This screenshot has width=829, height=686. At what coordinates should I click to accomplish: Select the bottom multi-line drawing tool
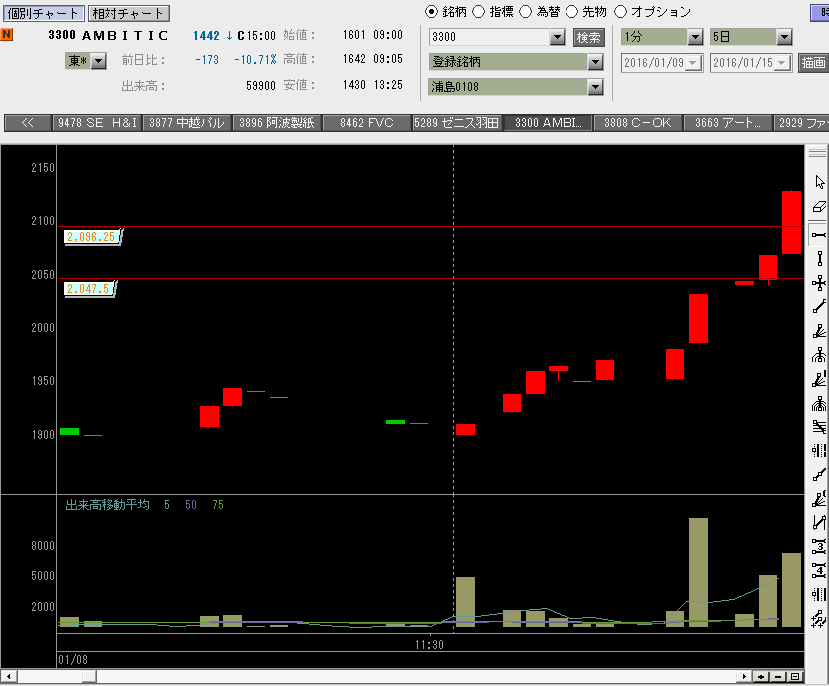pyautogui.click(x=819, y=618)
